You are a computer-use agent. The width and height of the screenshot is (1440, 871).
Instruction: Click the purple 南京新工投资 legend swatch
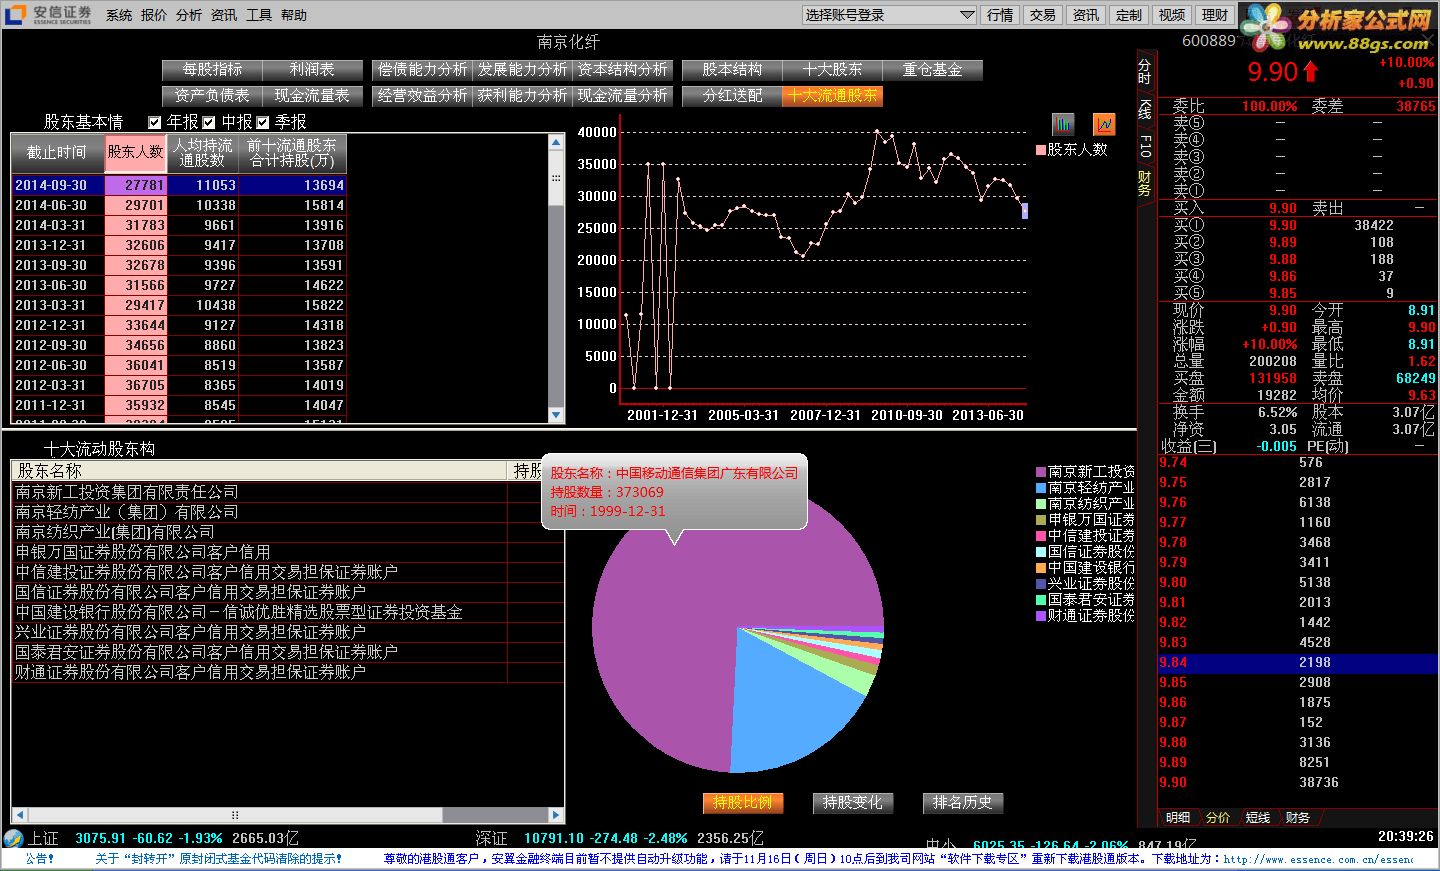point(1041,472)
